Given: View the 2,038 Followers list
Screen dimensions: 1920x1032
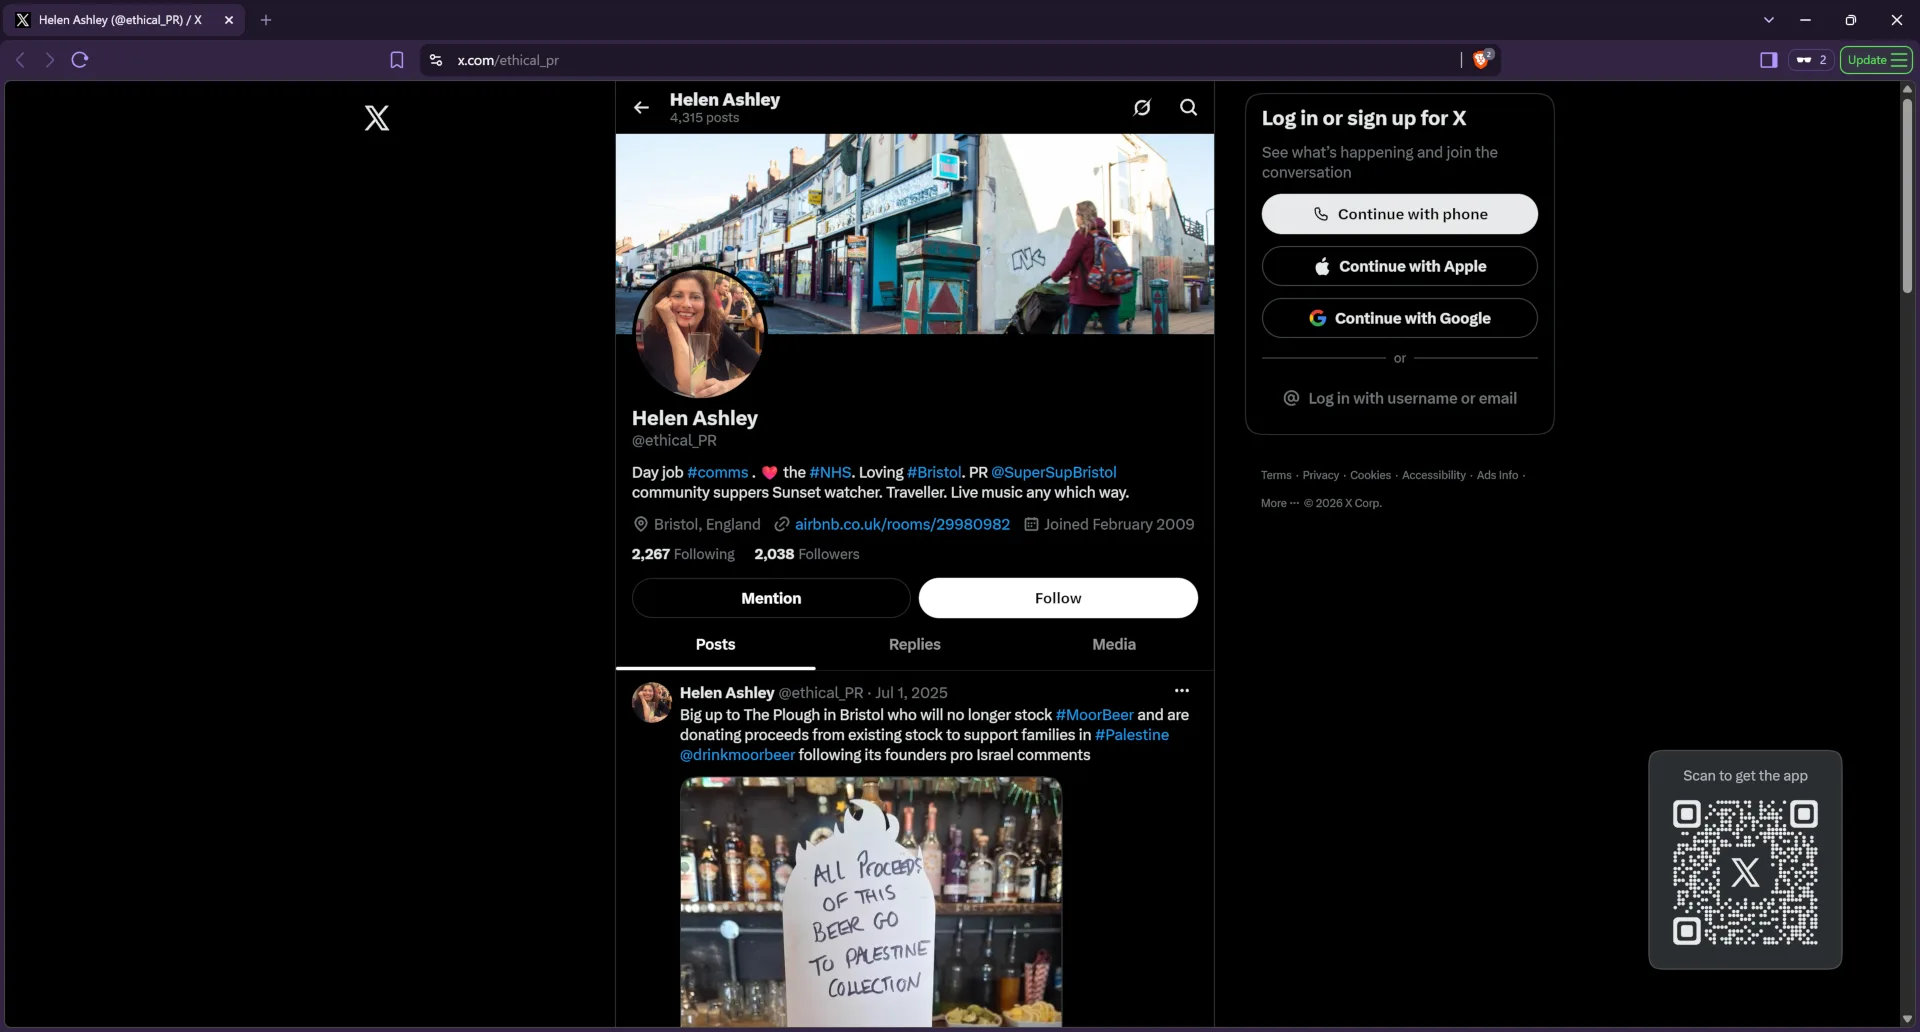Looking at the screenshot, I should [807, 554].
